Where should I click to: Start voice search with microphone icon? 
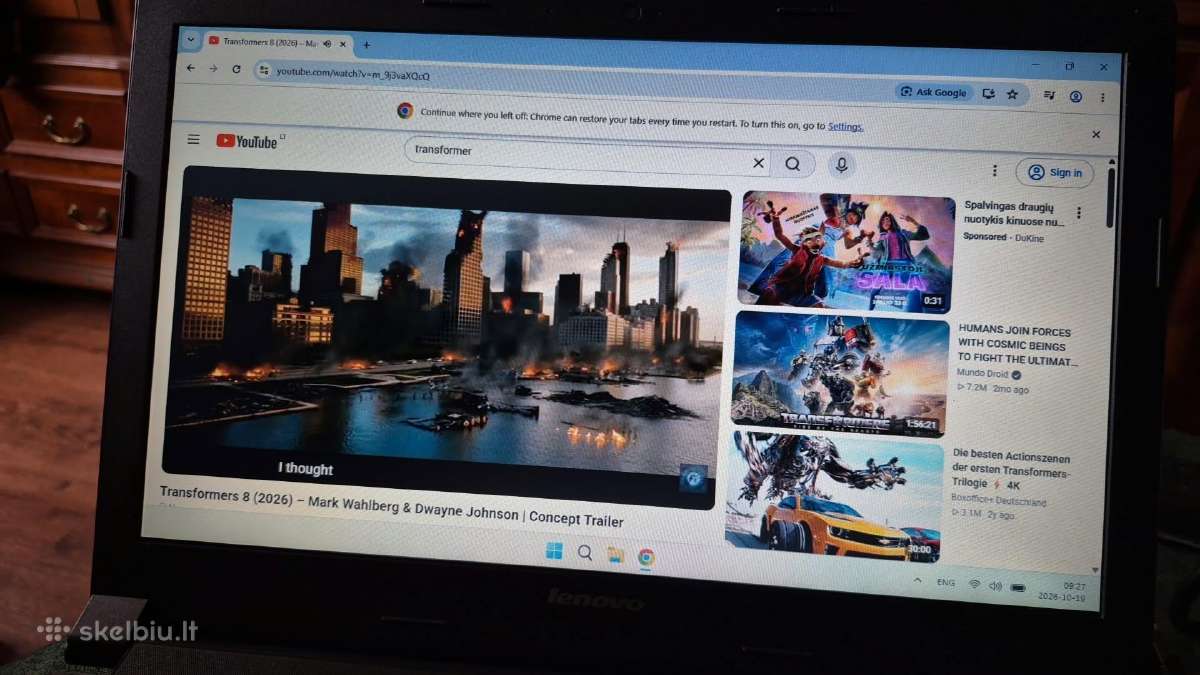(841, 165)
